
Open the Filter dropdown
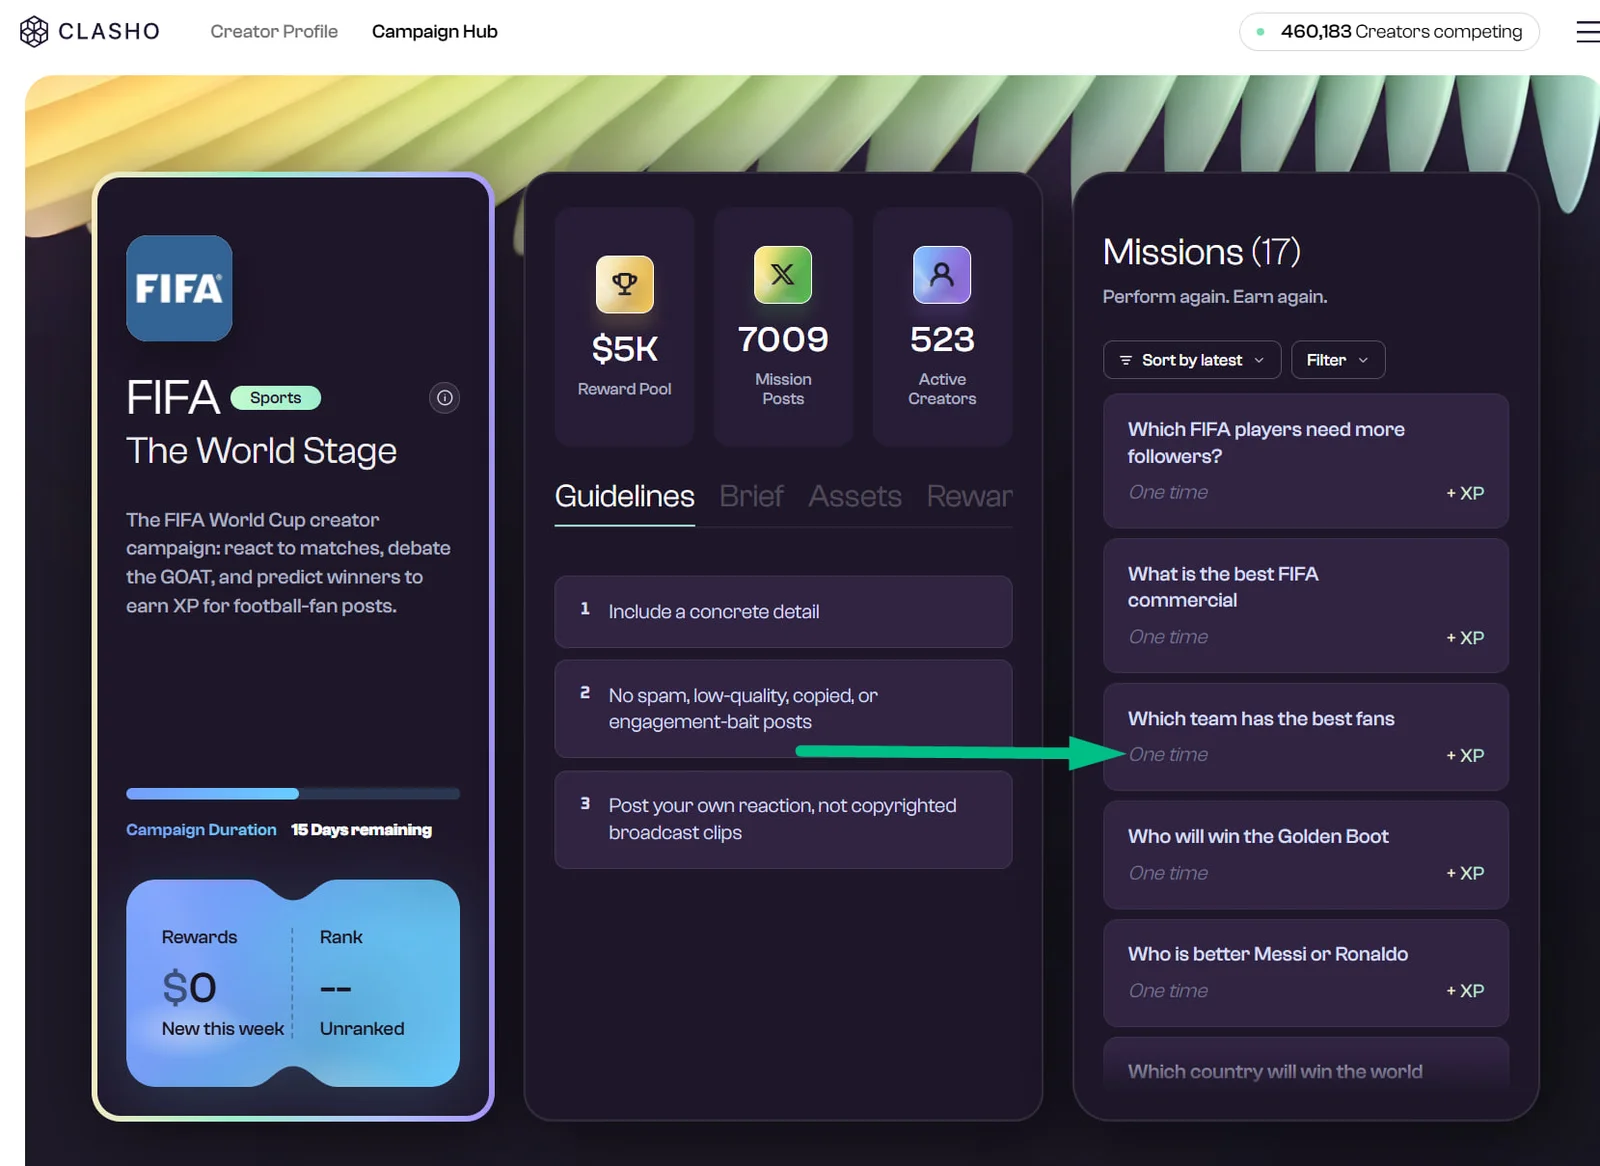(x=1338, y=360)
